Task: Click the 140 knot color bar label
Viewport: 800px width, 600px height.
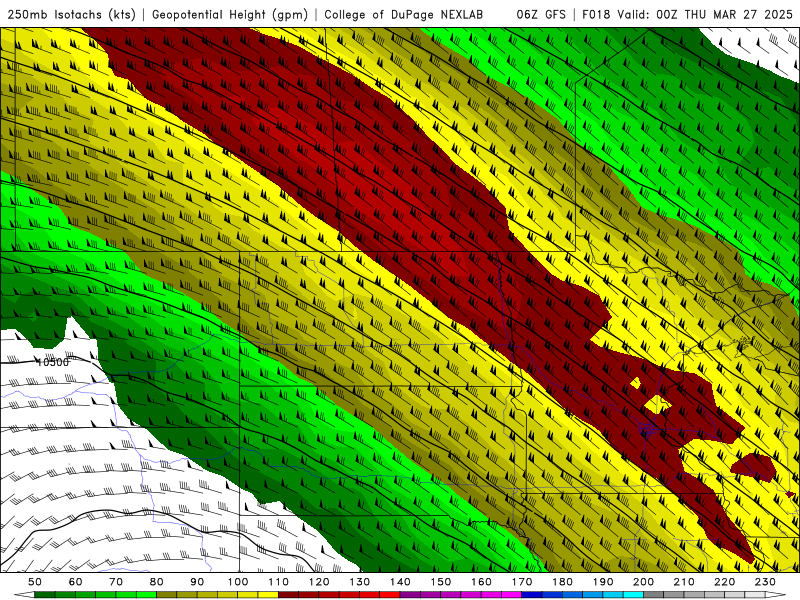Action: [x=400, y=582]
